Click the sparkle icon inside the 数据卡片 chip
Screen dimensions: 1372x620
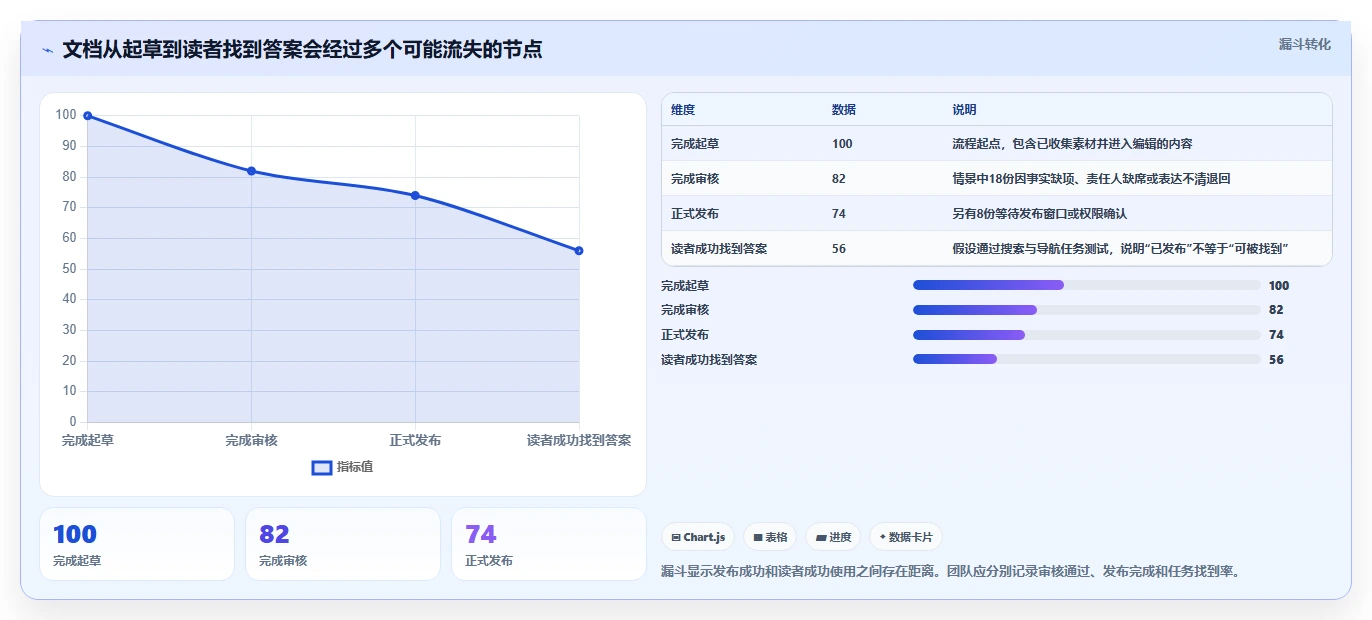[x=882, y=537]
